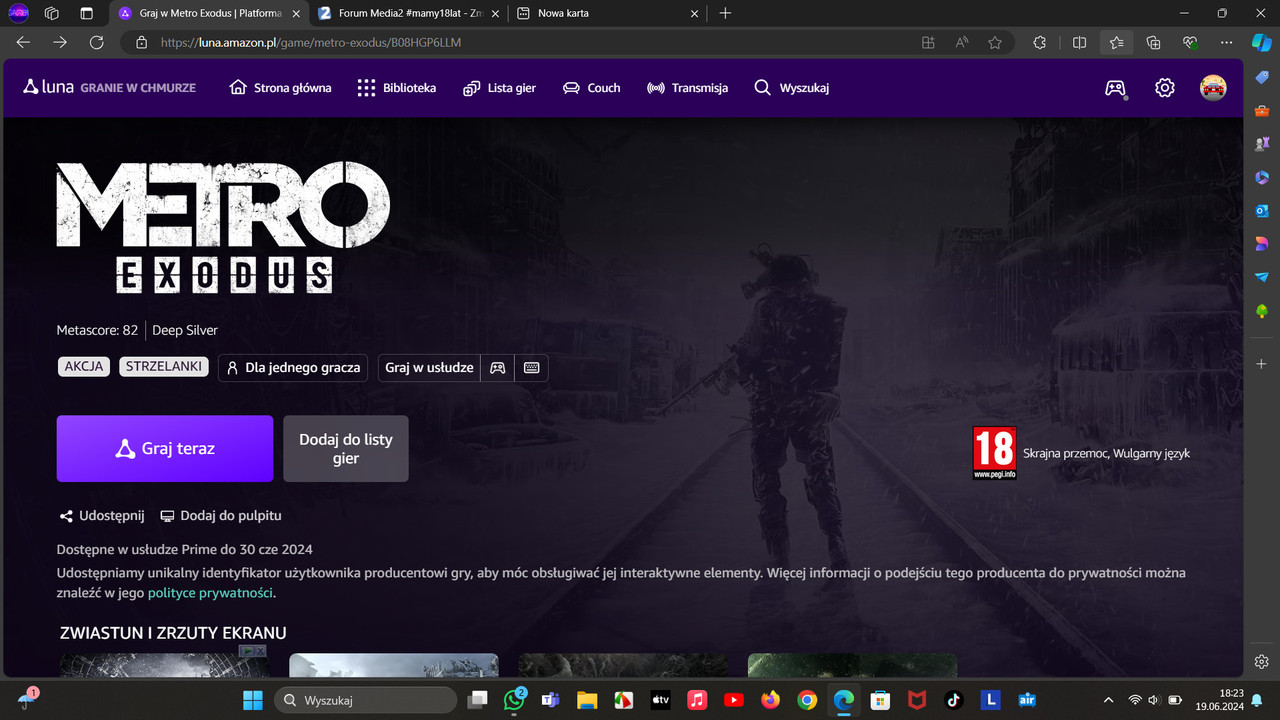Open File Explorer from taskbar
This screenshot has height=720, width=1280.
[587, 700]
